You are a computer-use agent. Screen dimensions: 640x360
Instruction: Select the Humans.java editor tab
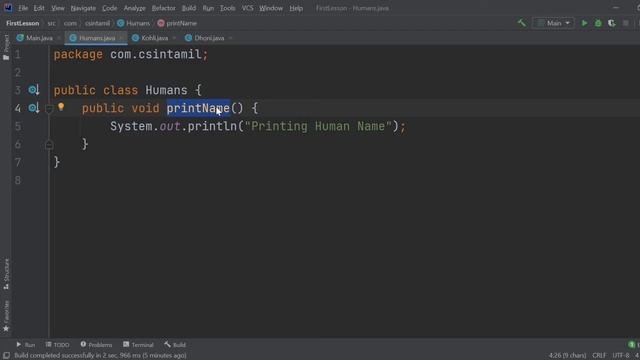point(97,38)
